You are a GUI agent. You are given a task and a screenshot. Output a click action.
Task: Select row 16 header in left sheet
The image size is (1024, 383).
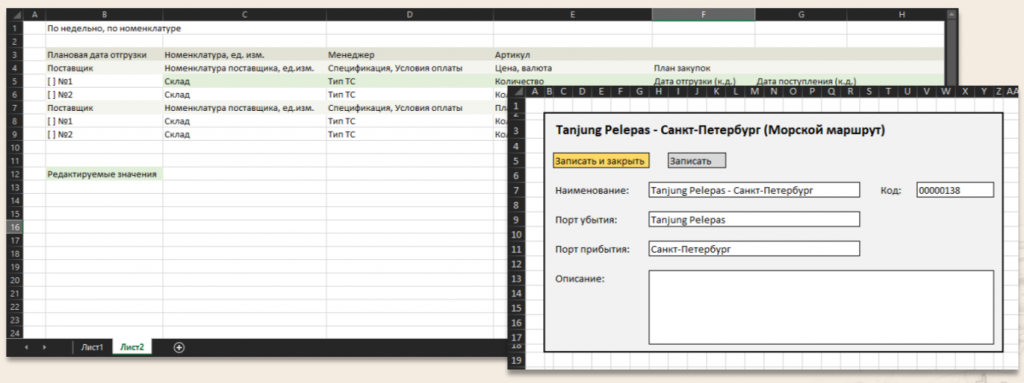tap(14, 227)
